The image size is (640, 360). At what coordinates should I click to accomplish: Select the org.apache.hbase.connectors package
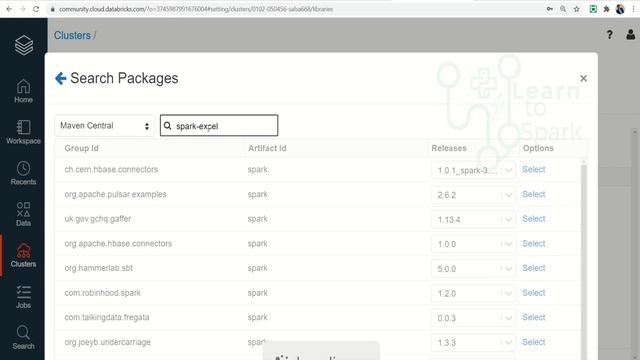533,244
